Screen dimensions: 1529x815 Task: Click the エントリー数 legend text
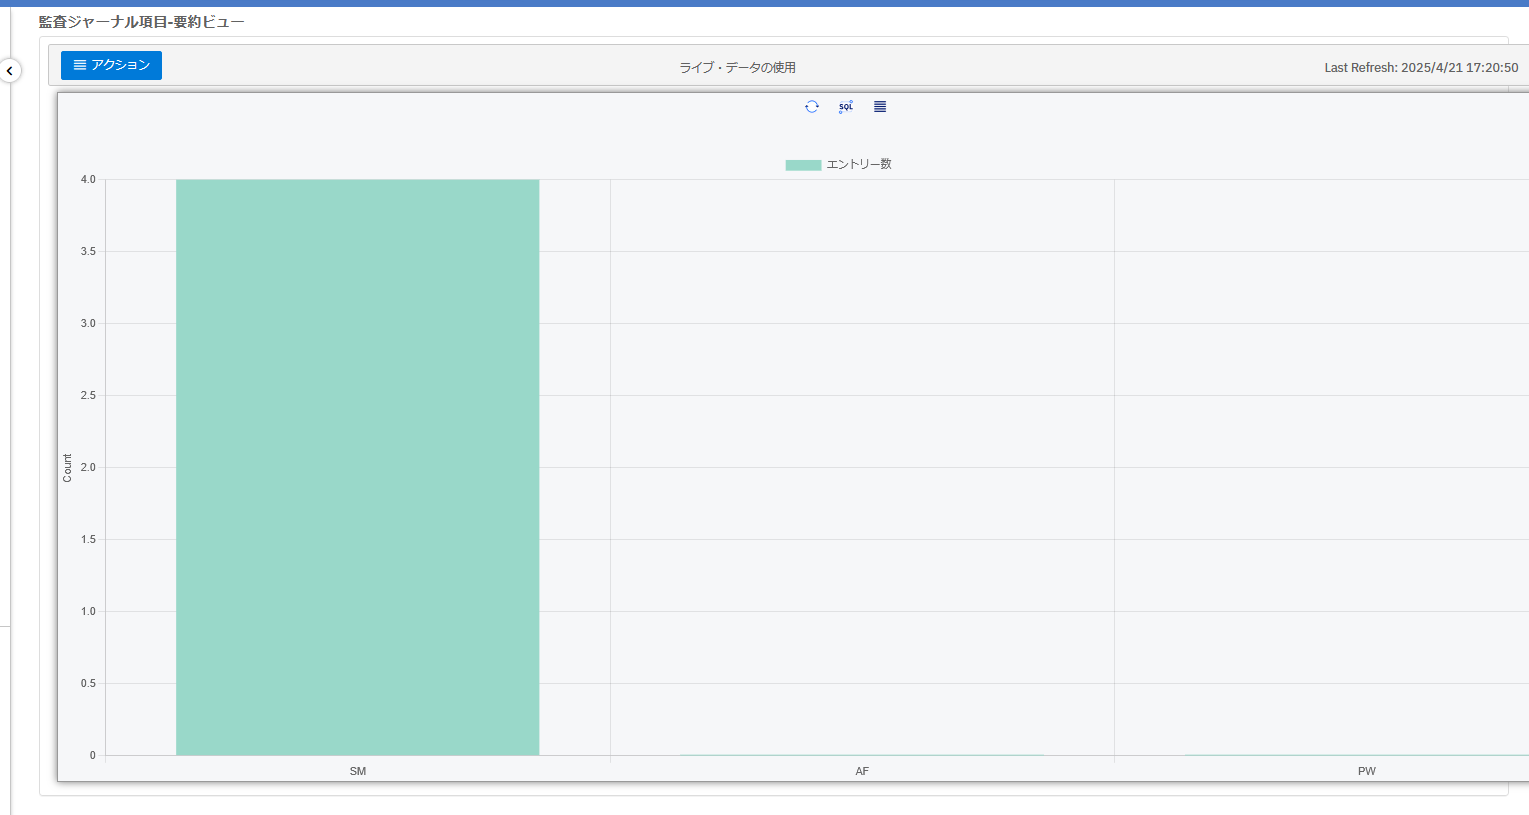pyautogui.click(x=859, y=165)
